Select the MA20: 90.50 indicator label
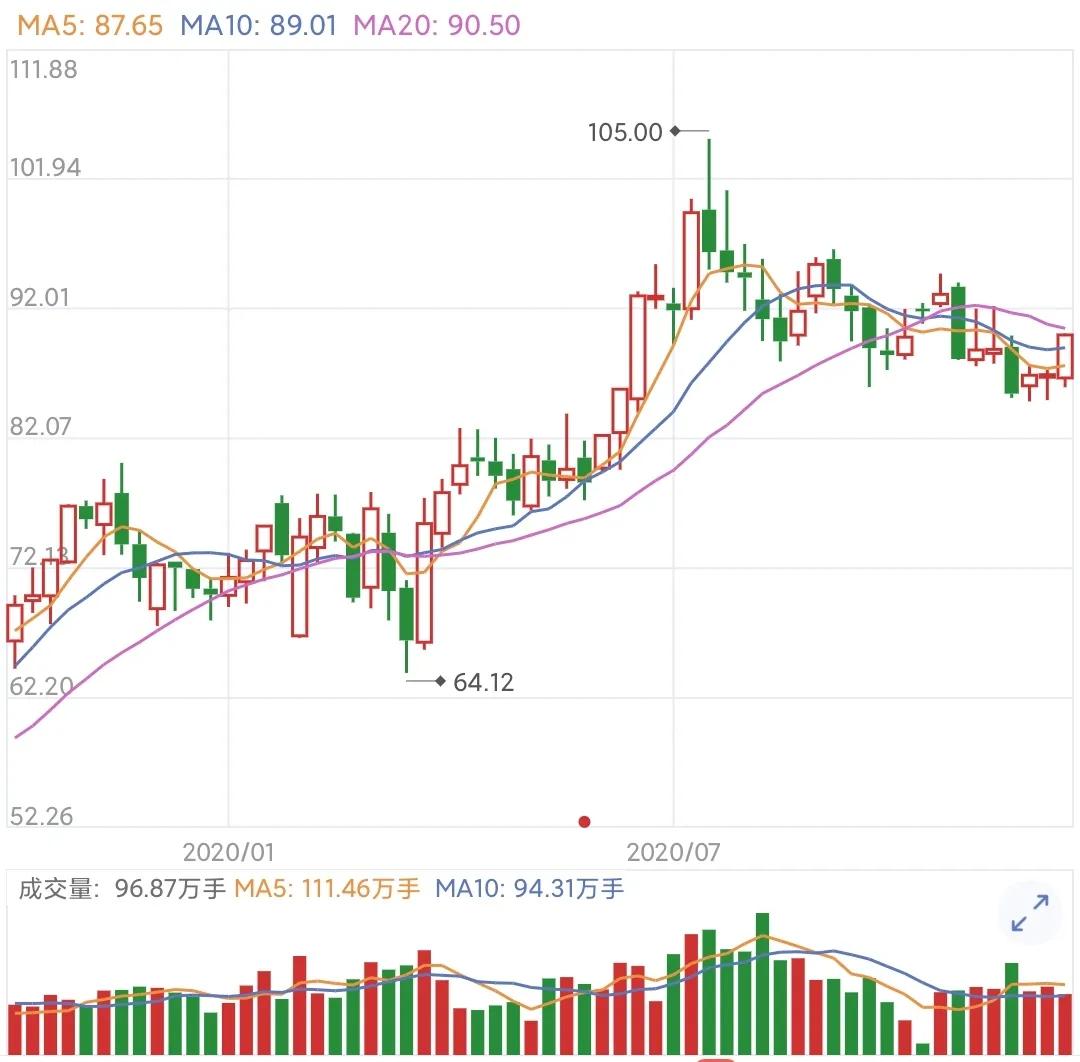This screenshot has width=1080, height=1062. pyautogui.click(x=437, y=25)
